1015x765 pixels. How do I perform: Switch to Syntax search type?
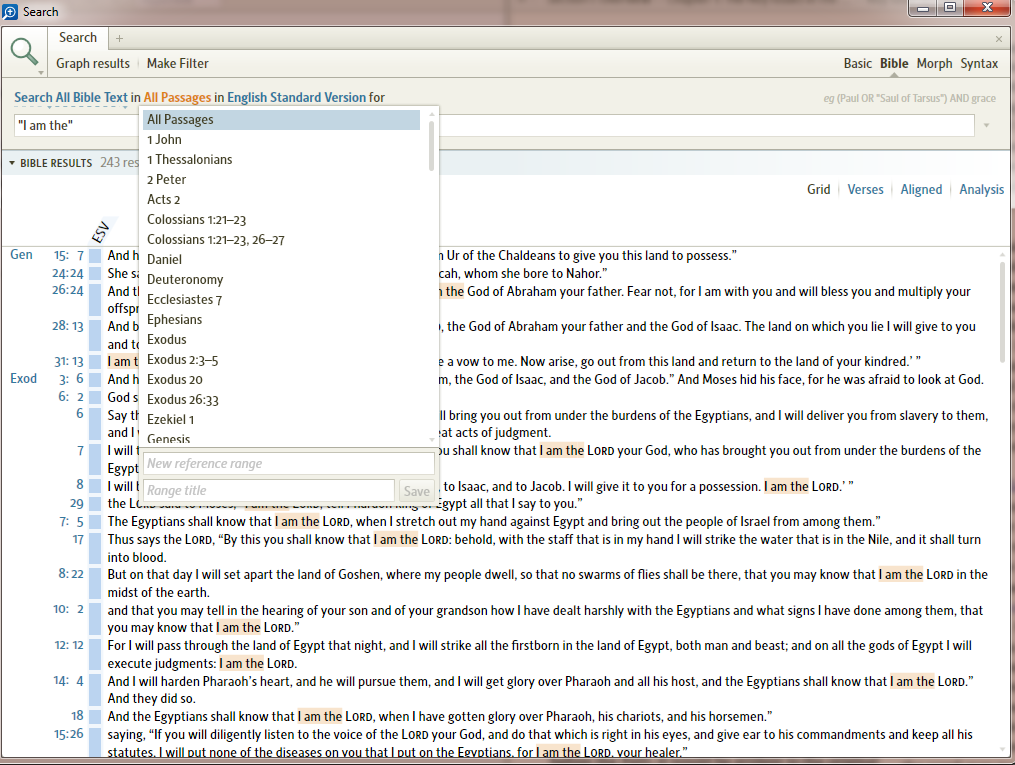click(x=979, y=63)
